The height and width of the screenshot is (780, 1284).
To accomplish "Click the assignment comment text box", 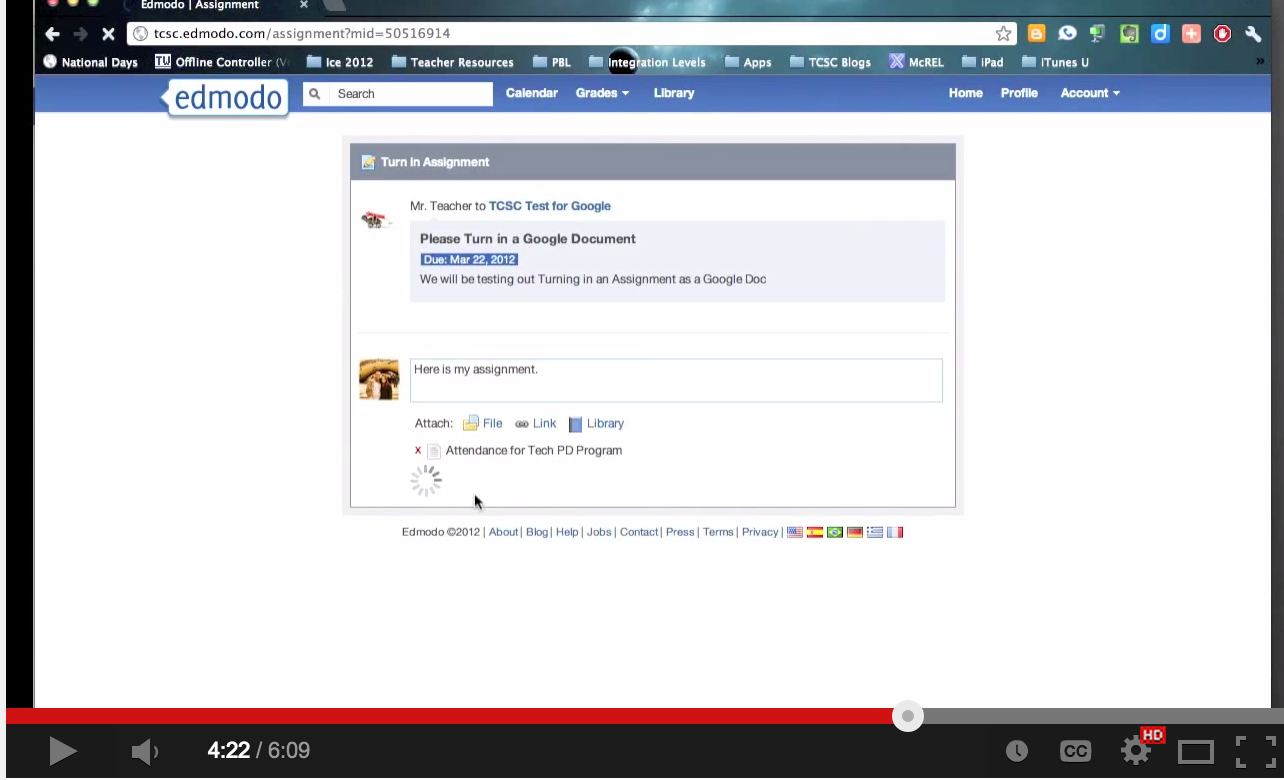I will pos(676,380).
